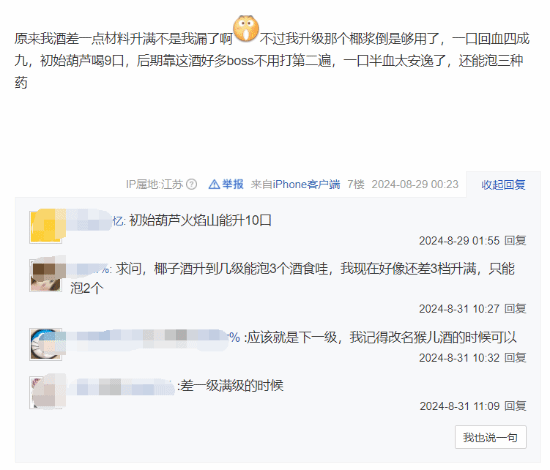Open the fourth commenter's pink avatar

(46, 392)
